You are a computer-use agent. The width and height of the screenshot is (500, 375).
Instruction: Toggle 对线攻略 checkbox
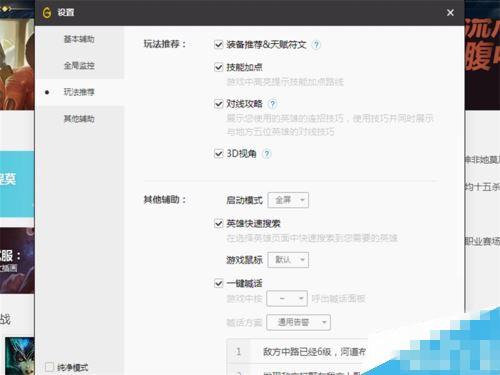coord(218,104)
